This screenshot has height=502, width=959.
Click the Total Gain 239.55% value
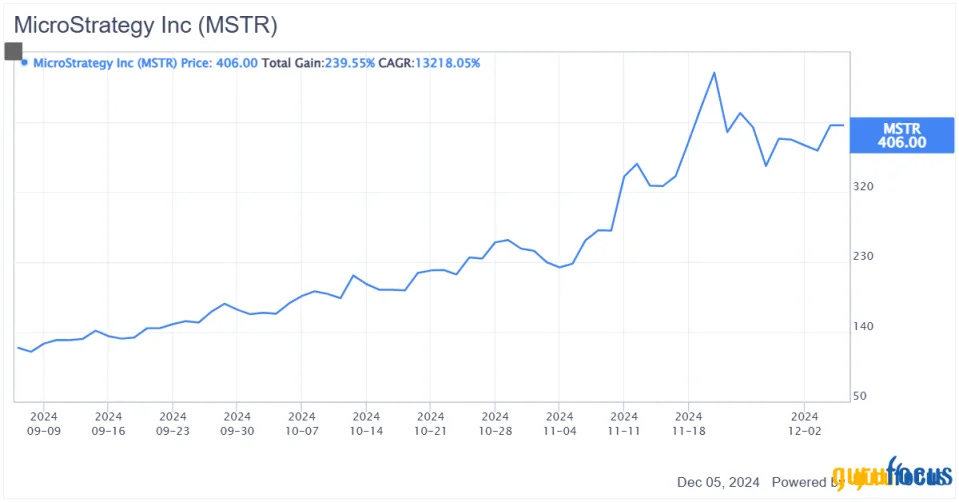(349, 63)
